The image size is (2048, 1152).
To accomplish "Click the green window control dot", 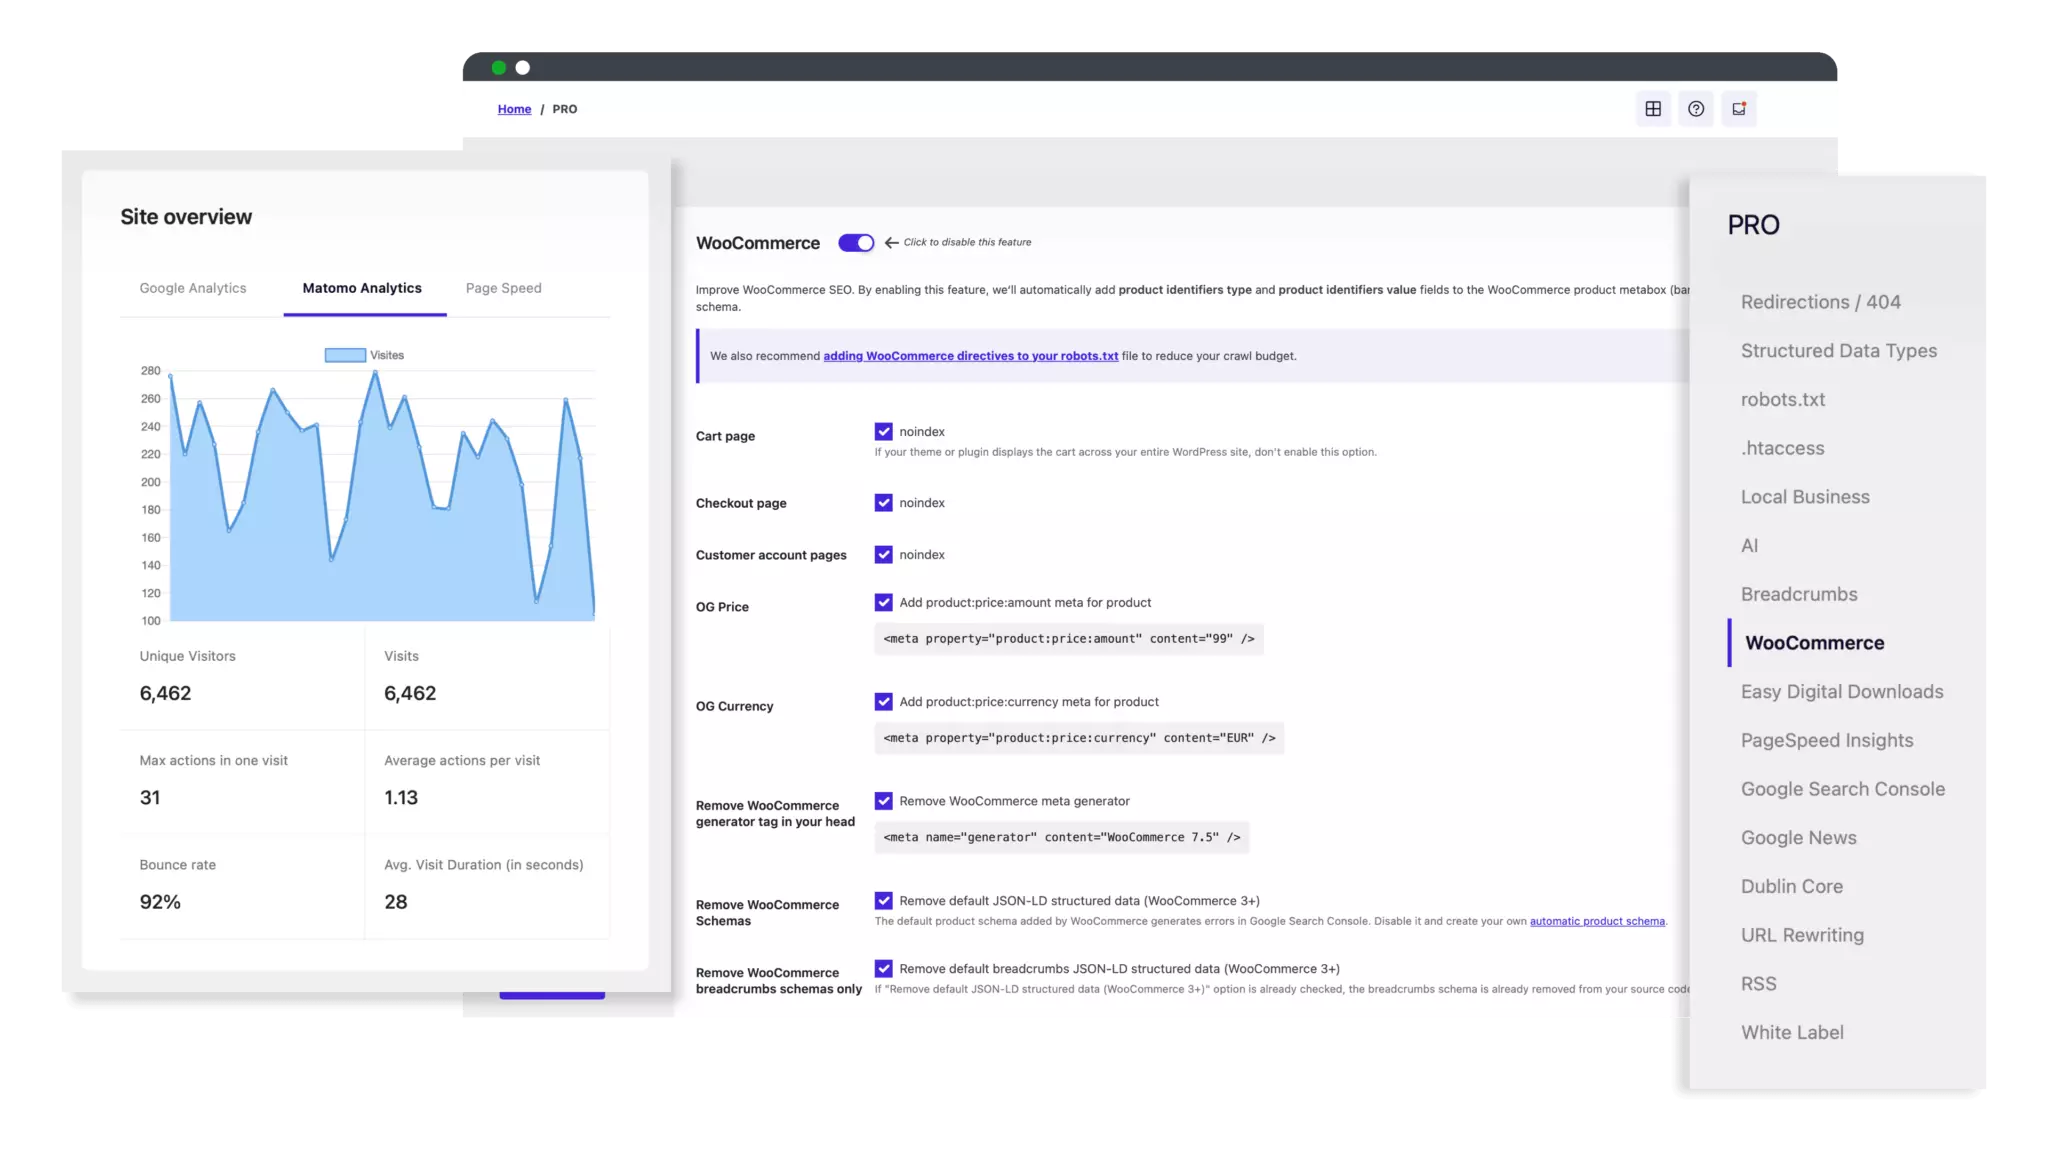I will [x=499, y=68].
